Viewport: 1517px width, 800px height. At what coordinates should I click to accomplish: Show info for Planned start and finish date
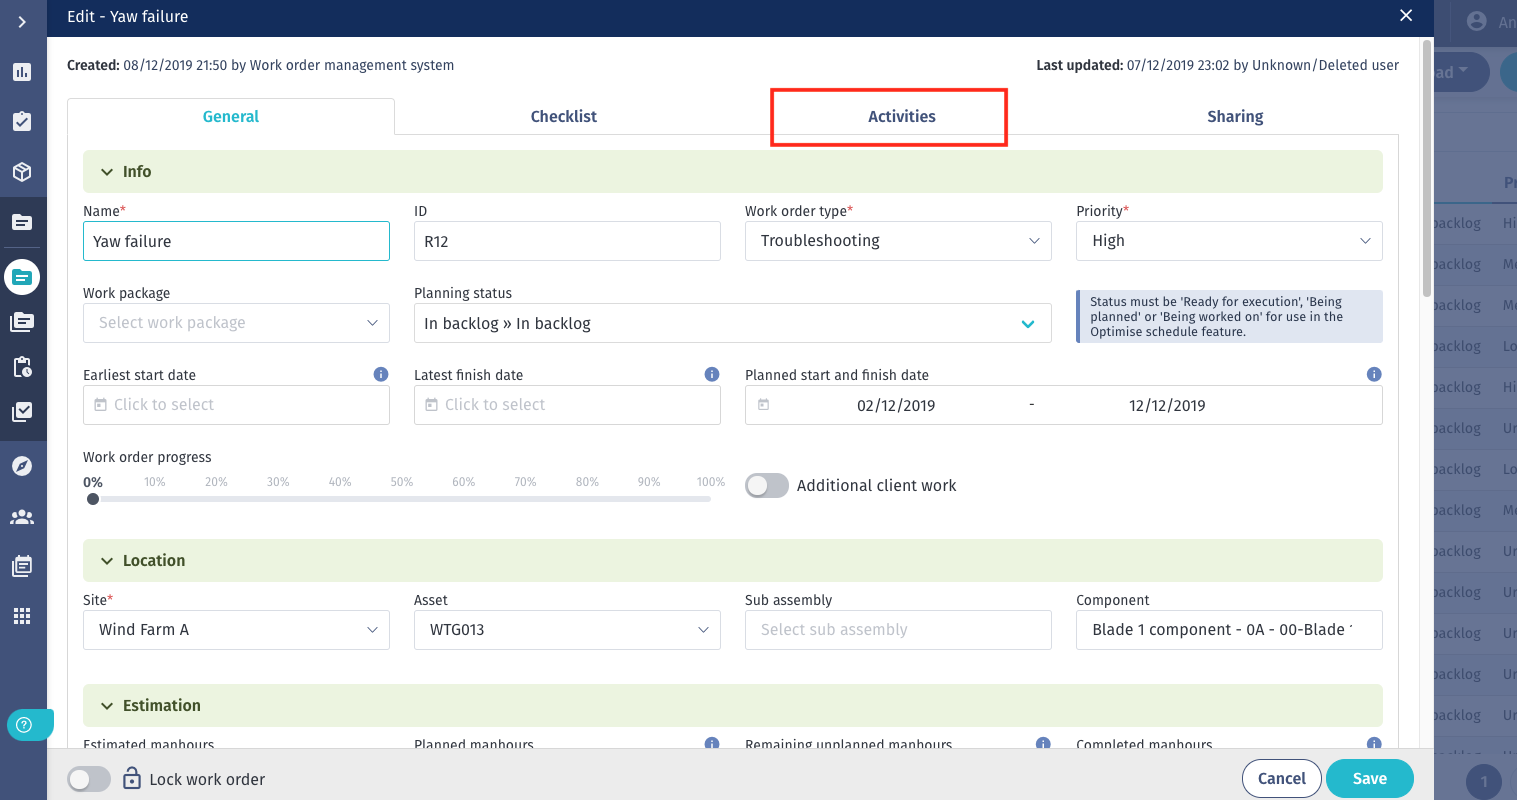(1374, 374)
